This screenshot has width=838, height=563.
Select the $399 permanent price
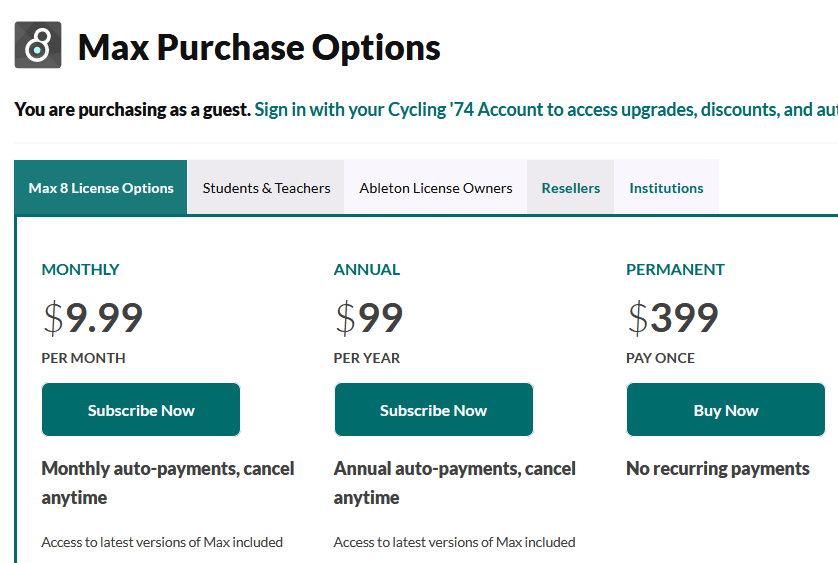coord(672,318)
